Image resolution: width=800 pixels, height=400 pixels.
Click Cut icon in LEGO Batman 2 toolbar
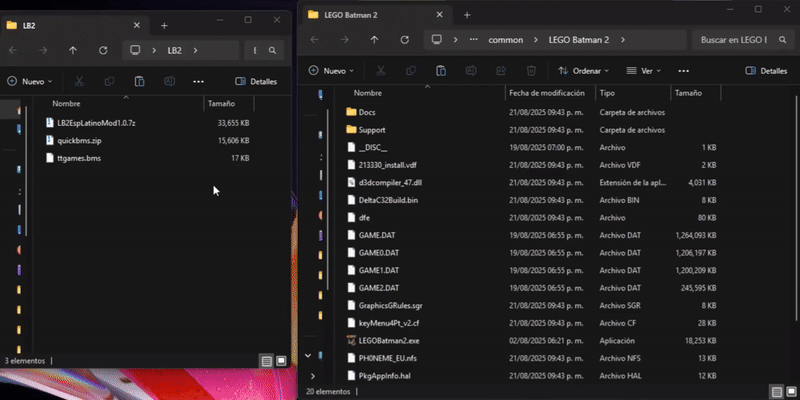[x=381, y=71]
